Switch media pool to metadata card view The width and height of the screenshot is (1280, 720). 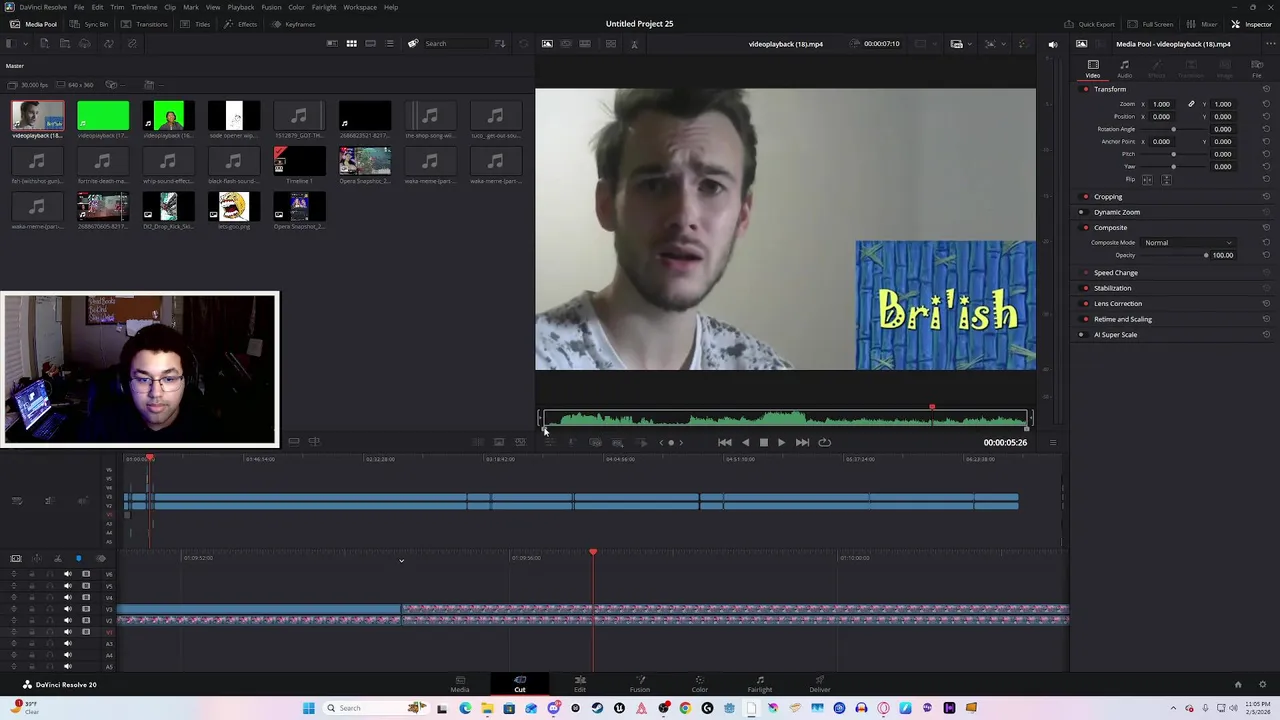pos(332,43)
